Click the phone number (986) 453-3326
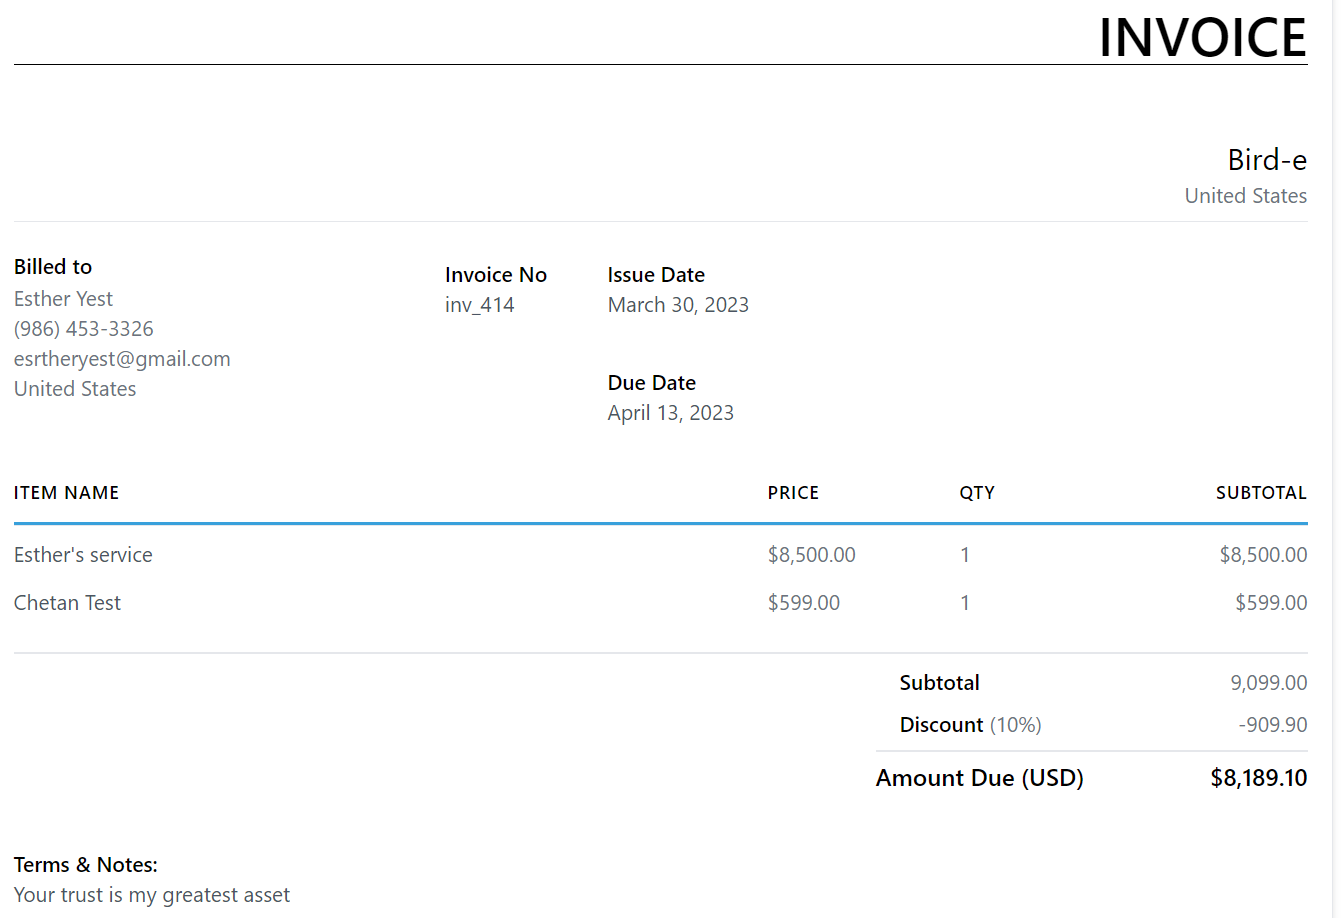 tap(84, 329)
